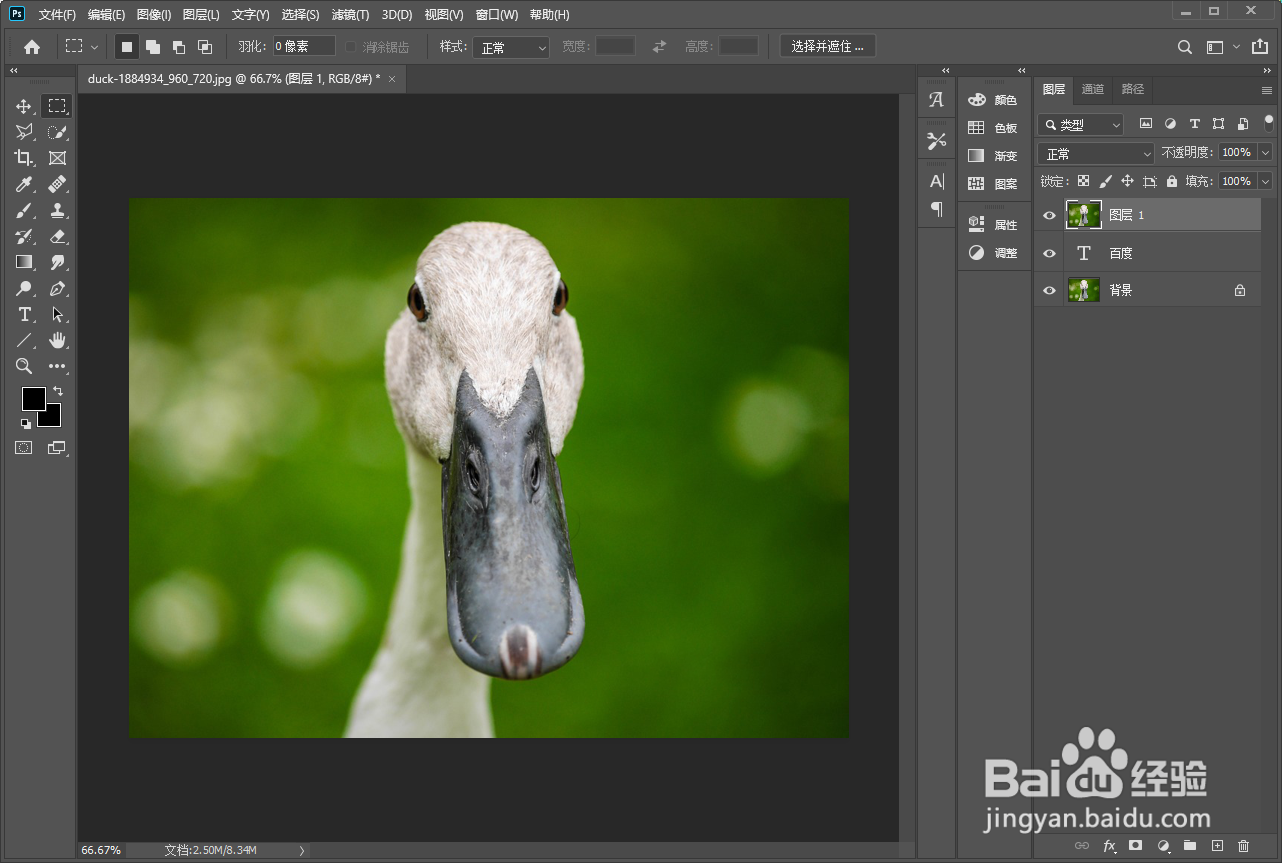Select the Frame tool

[57, 158]
